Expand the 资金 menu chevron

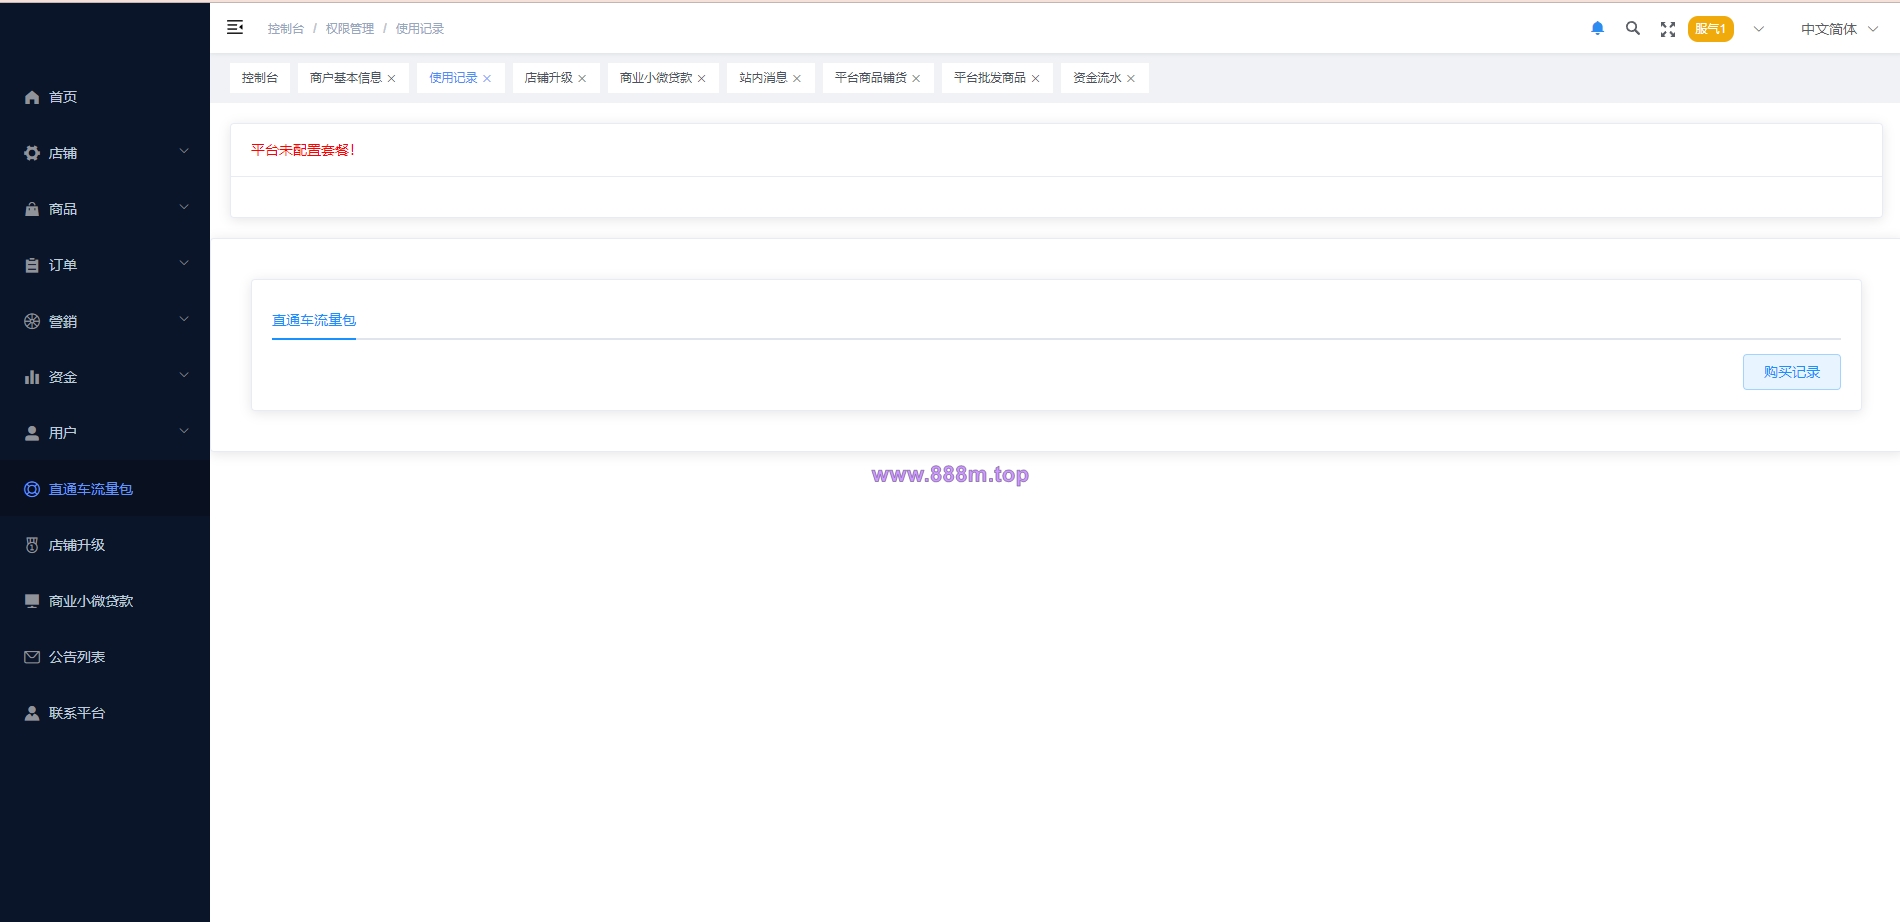[x=184, y=375]
